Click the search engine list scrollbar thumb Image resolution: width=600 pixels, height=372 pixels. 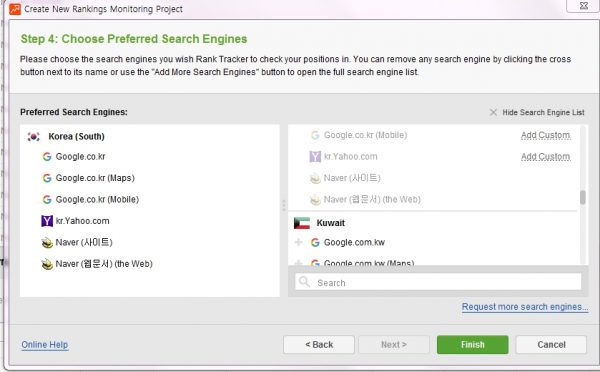click(583, 197)
